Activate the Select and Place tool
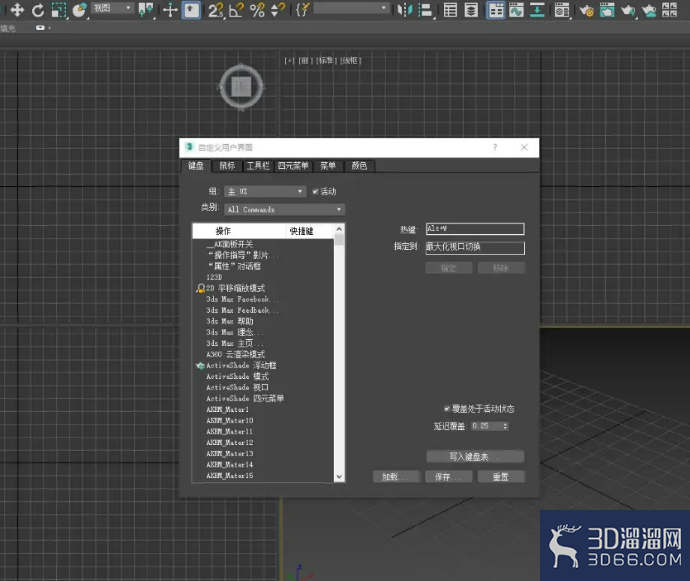The width and height of the screenshot is (690, 581). (x=80, y=10)
